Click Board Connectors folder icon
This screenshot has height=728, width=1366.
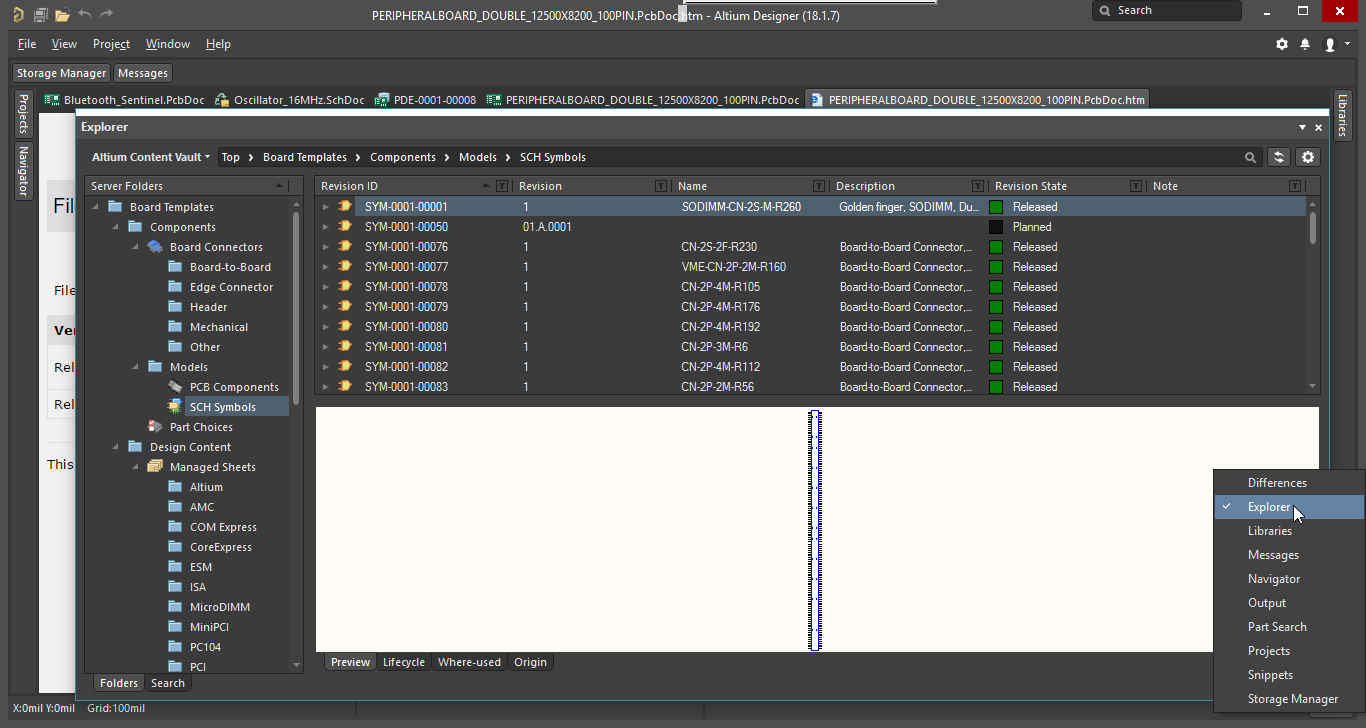[x=155, y=247]
